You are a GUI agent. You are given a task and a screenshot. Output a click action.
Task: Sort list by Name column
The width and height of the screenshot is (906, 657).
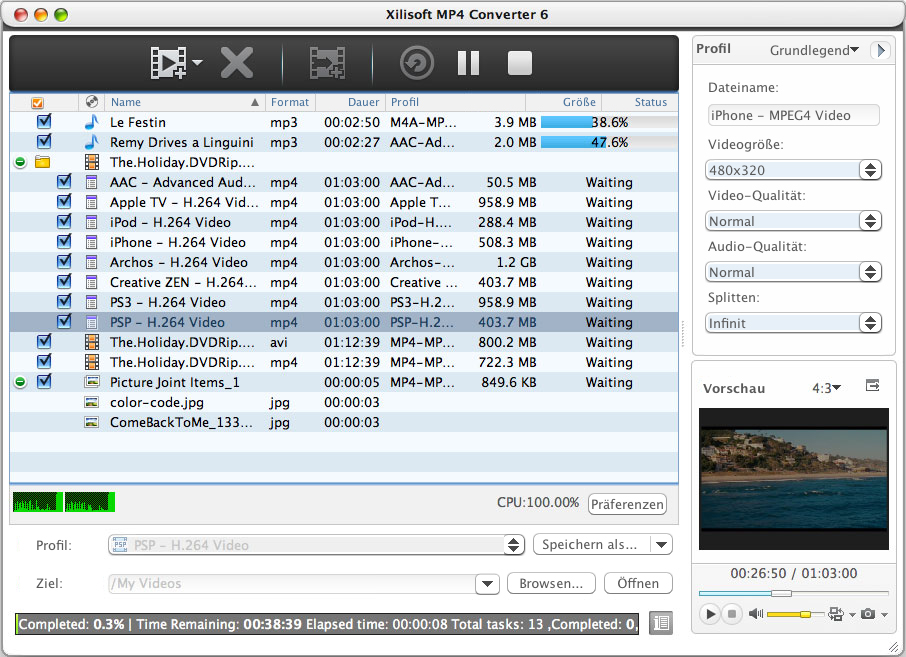click(185, 102)
